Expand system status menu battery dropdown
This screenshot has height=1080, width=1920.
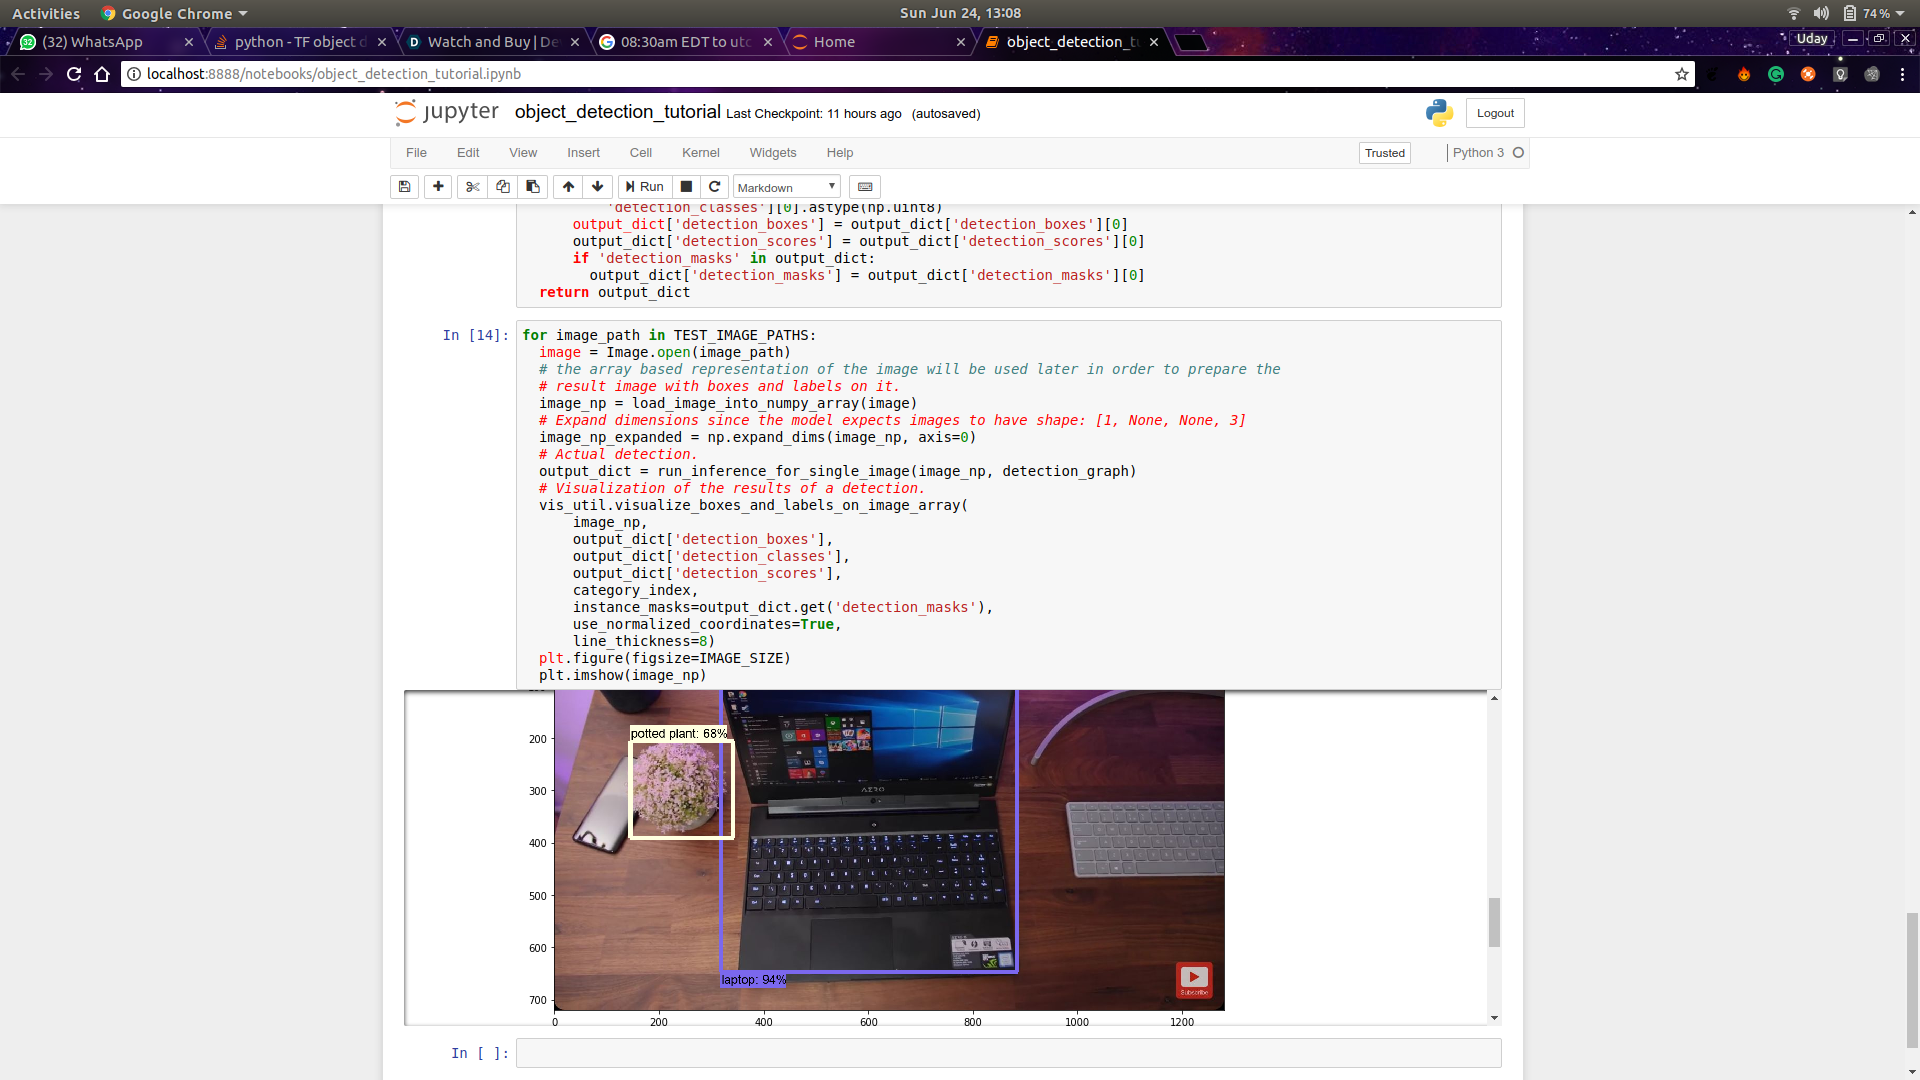tap(1899, 13)
